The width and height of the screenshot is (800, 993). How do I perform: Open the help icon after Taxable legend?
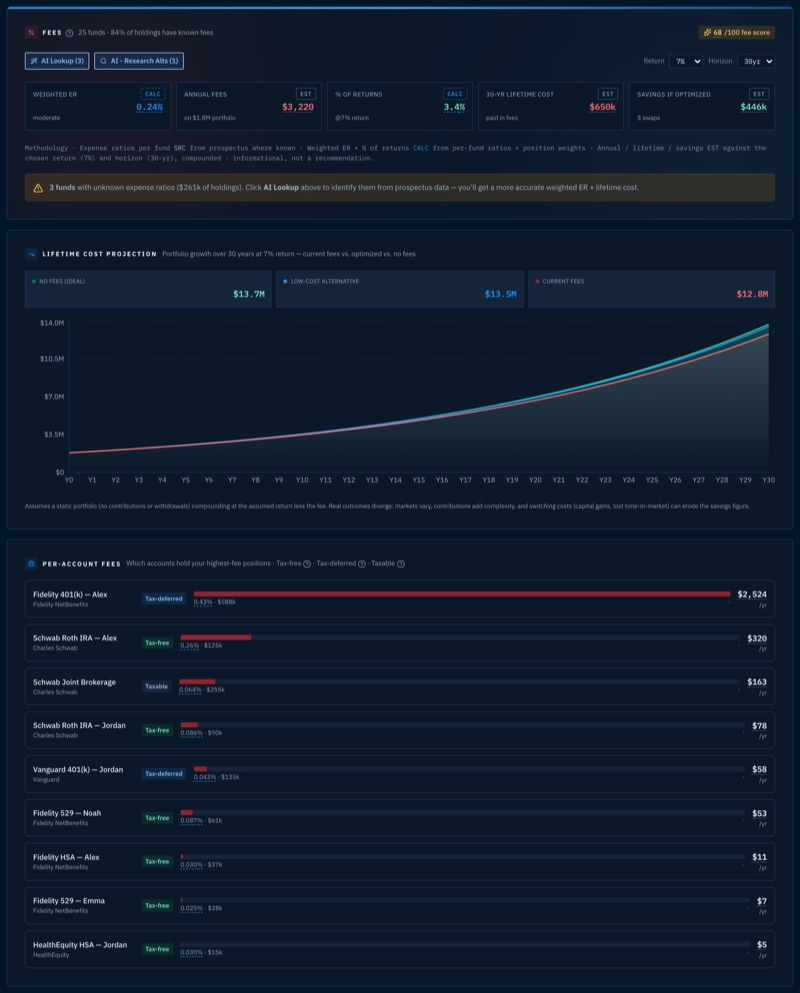point(401,564)
